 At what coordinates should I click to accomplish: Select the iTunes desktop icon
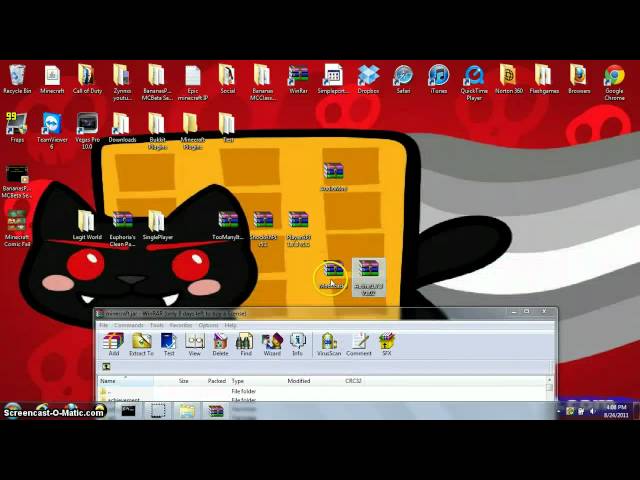[439, 80]
